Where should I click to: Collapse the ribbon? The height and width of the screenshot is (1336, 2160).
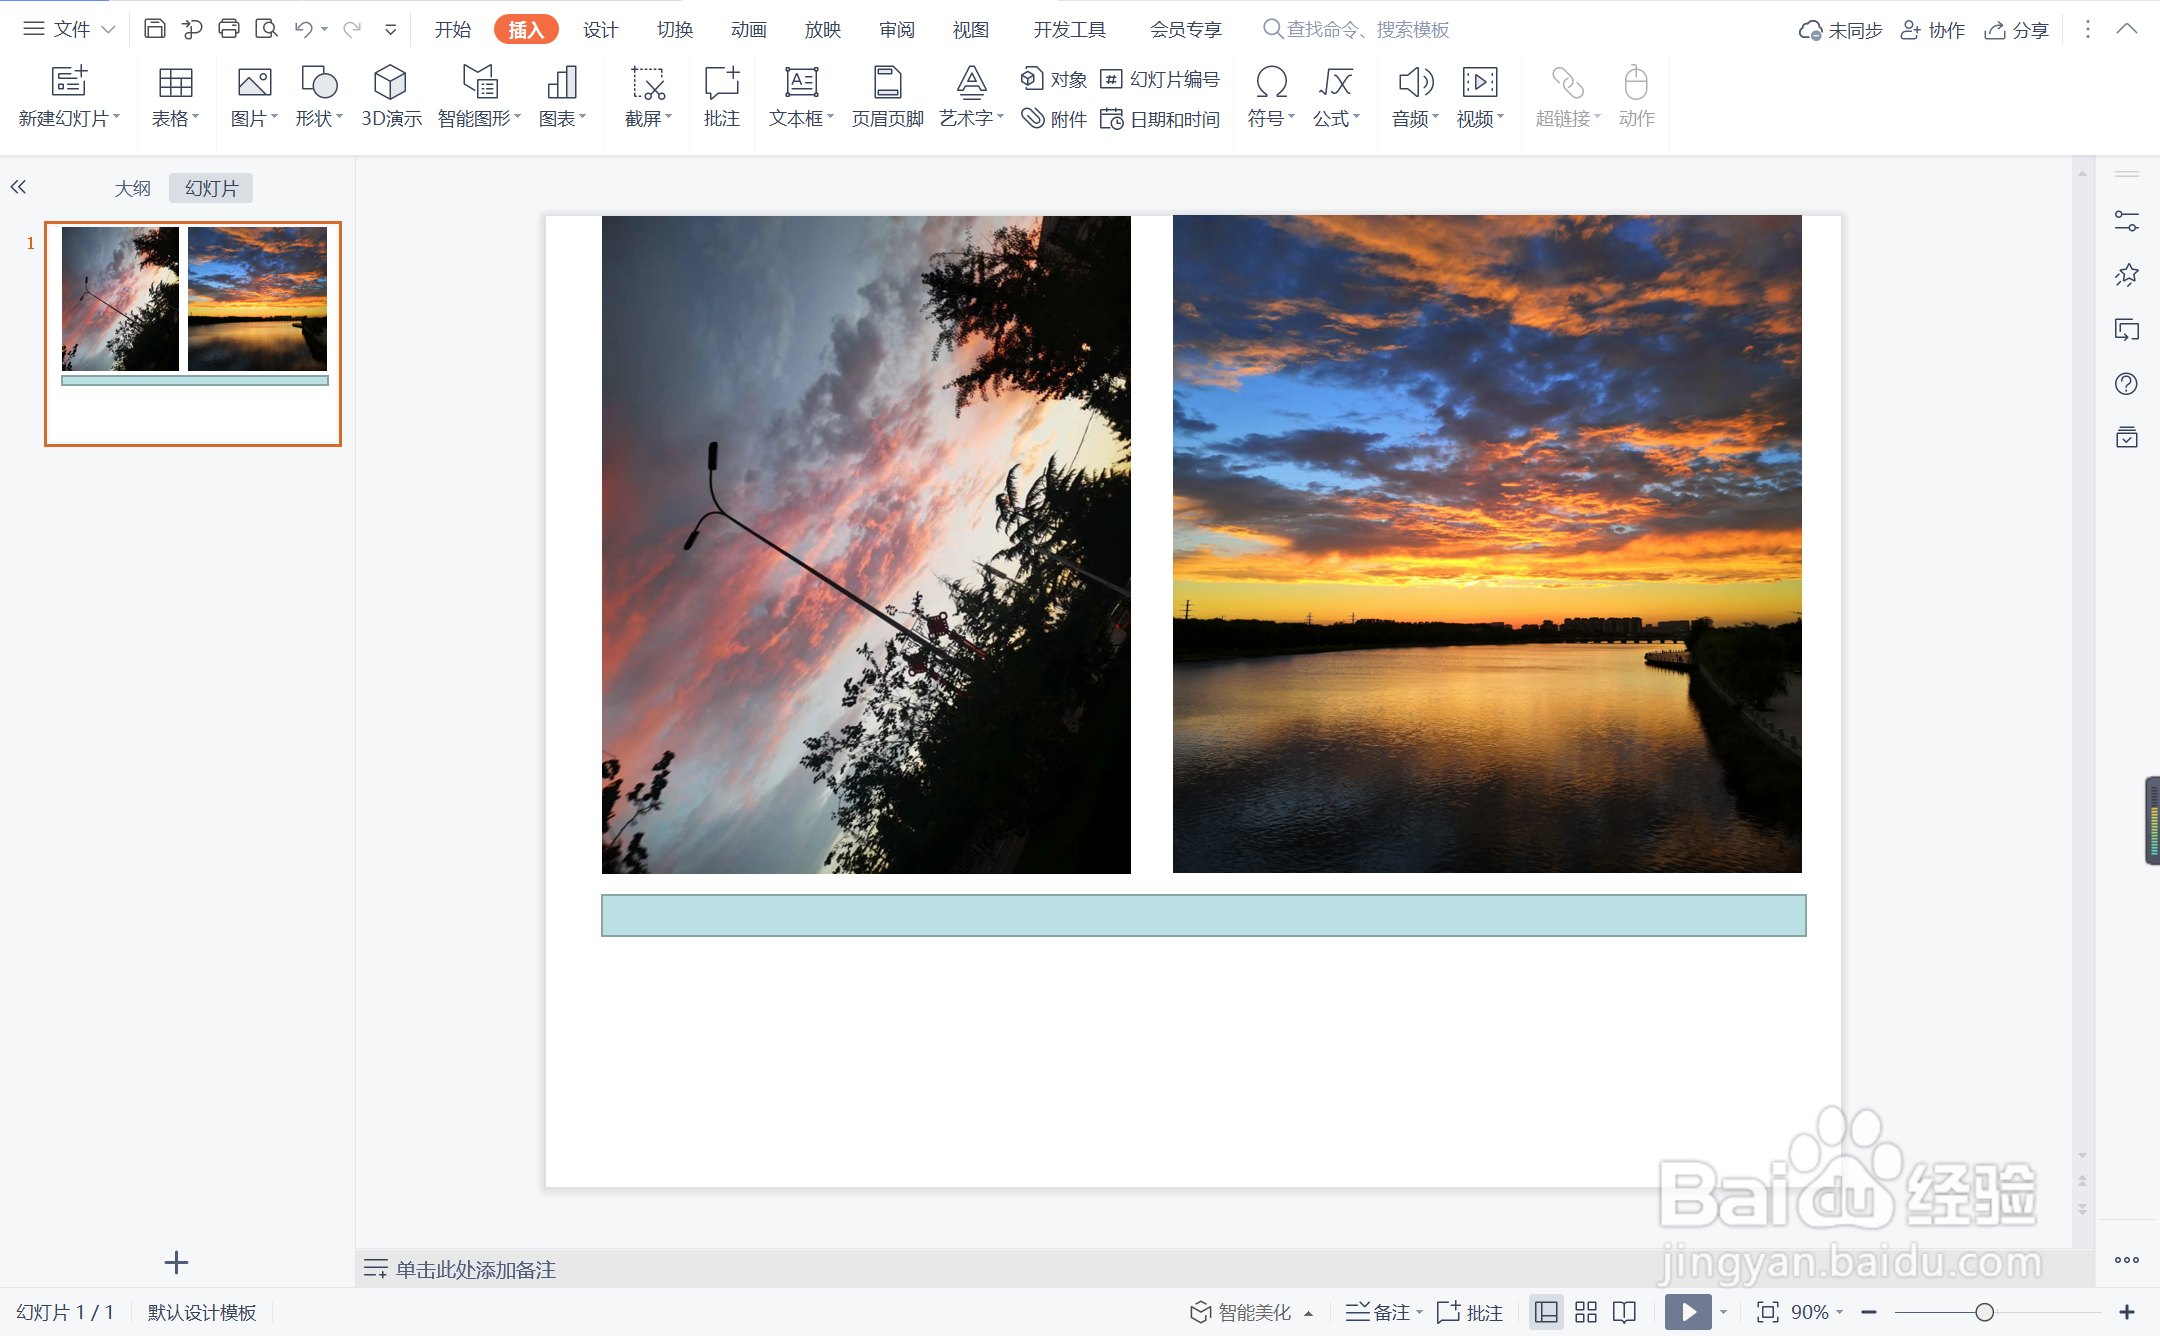pos(2126,29)
